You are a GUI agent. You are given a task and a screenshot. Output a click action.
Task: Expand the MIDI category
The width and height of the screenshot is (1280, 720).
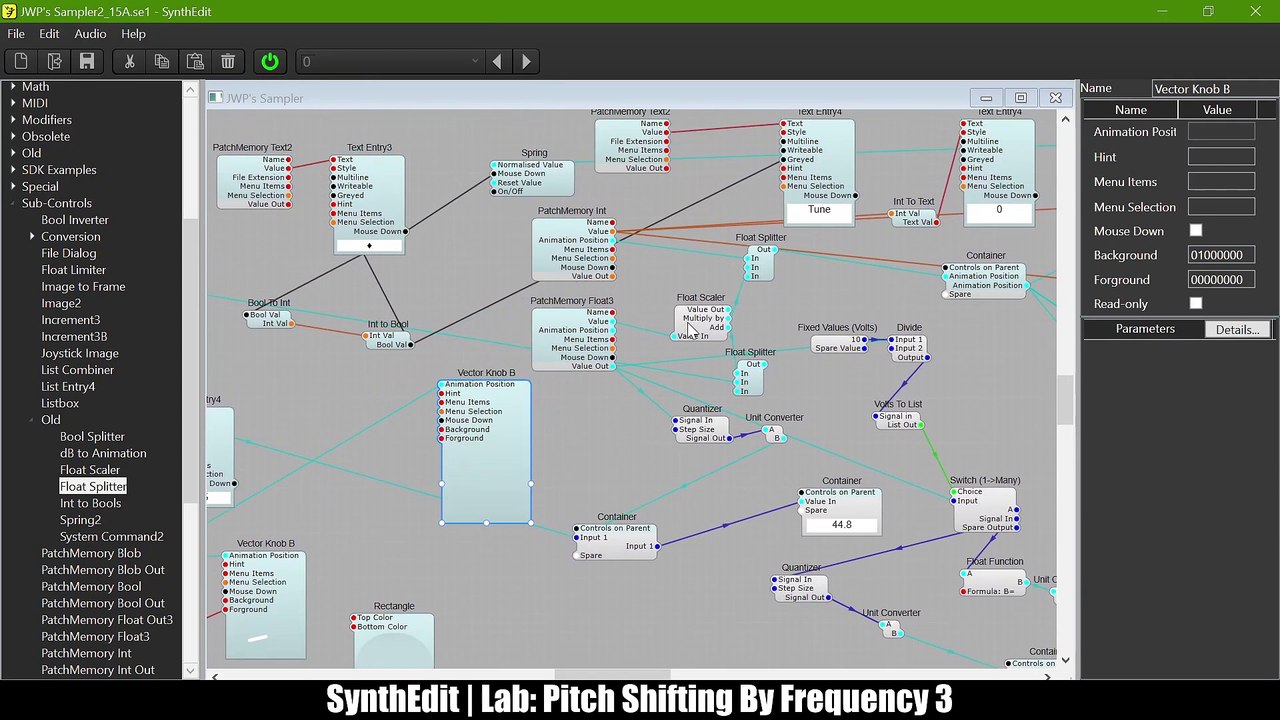13,103
